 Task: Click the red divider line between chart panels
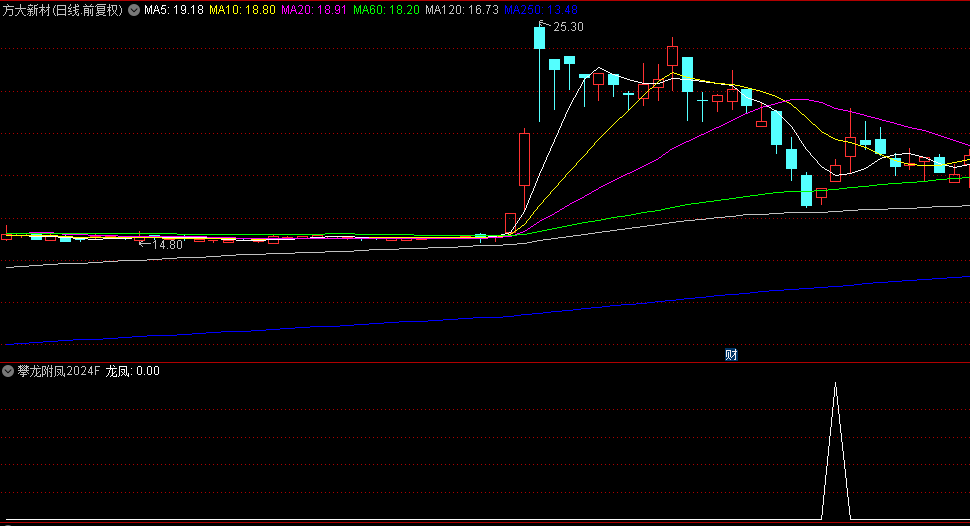[485, 362]
